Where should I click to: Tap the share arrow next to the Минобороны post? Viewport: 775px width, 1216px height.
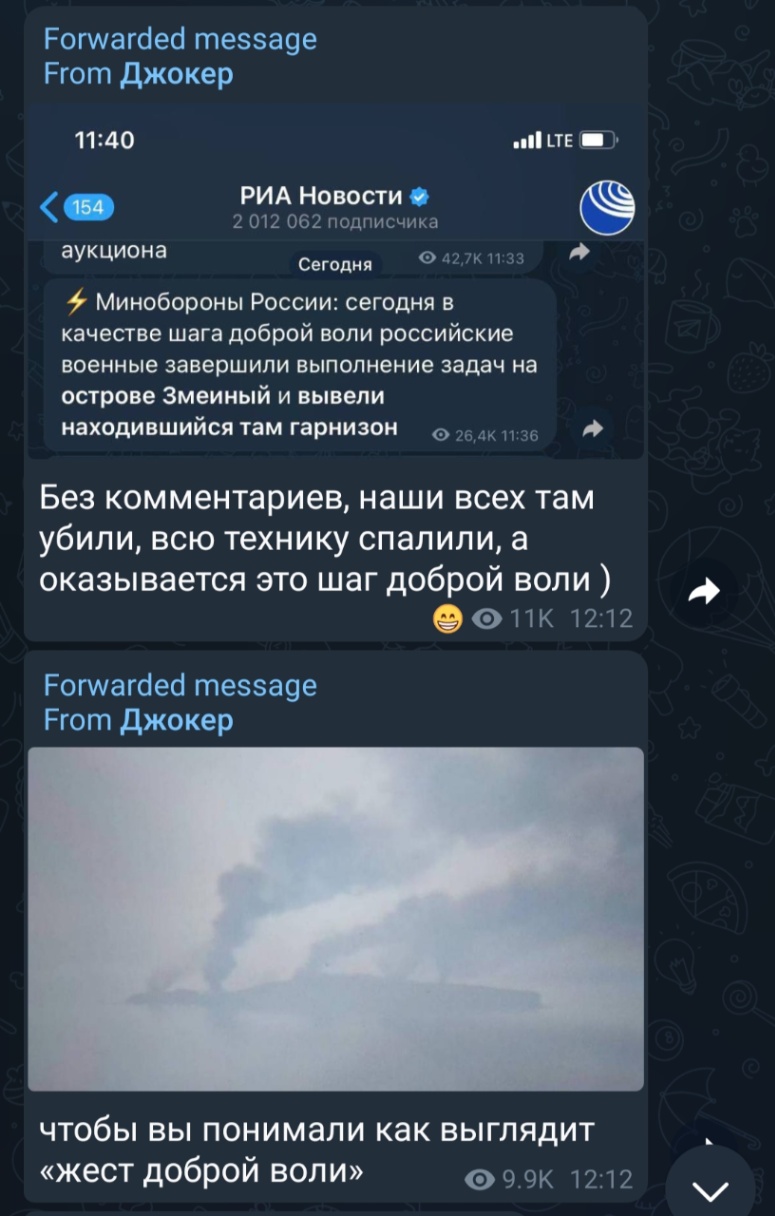(x=592, y=428)
